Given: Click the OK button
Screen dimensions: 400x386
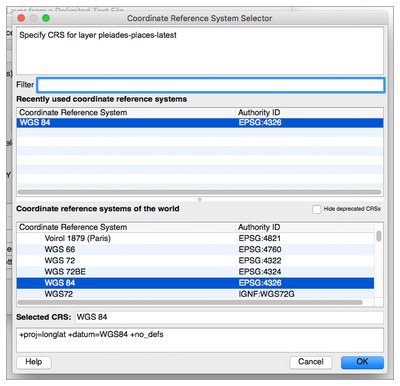Looking at the screenshot, I should click(x=362, y=362).
